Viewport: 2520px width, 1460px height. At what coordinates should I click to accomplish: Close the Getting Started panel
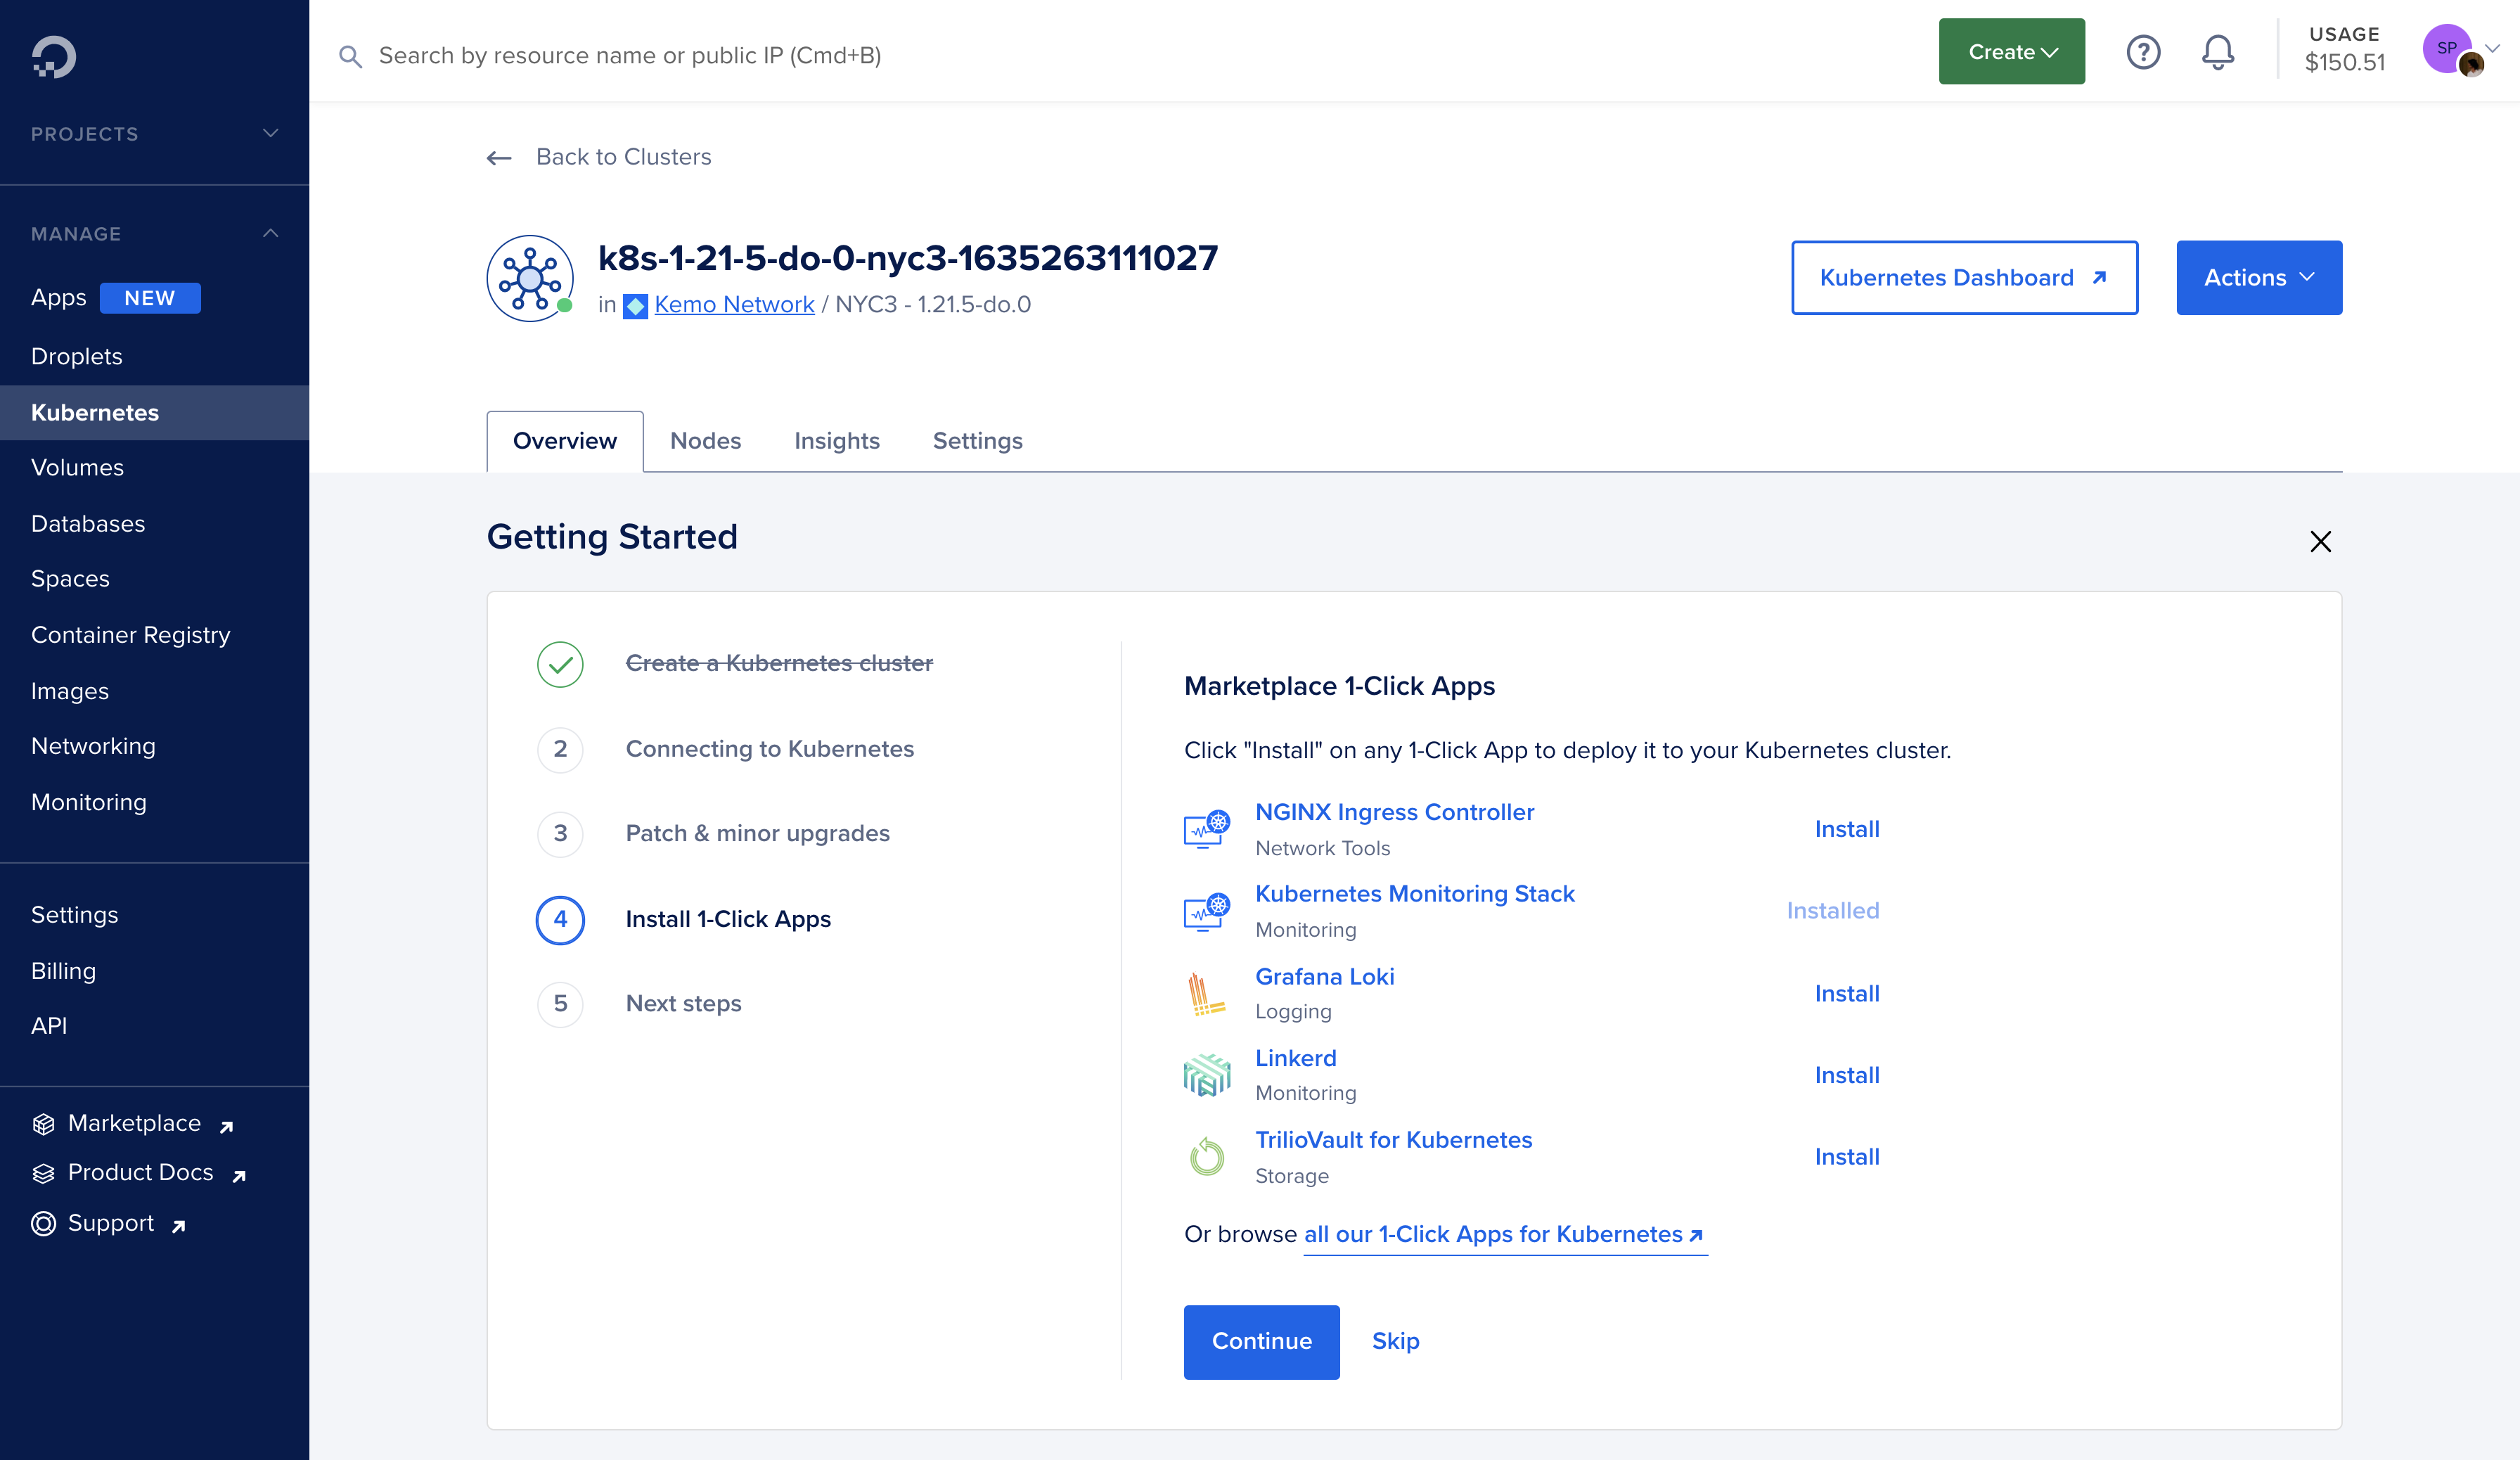[2320, 541]
